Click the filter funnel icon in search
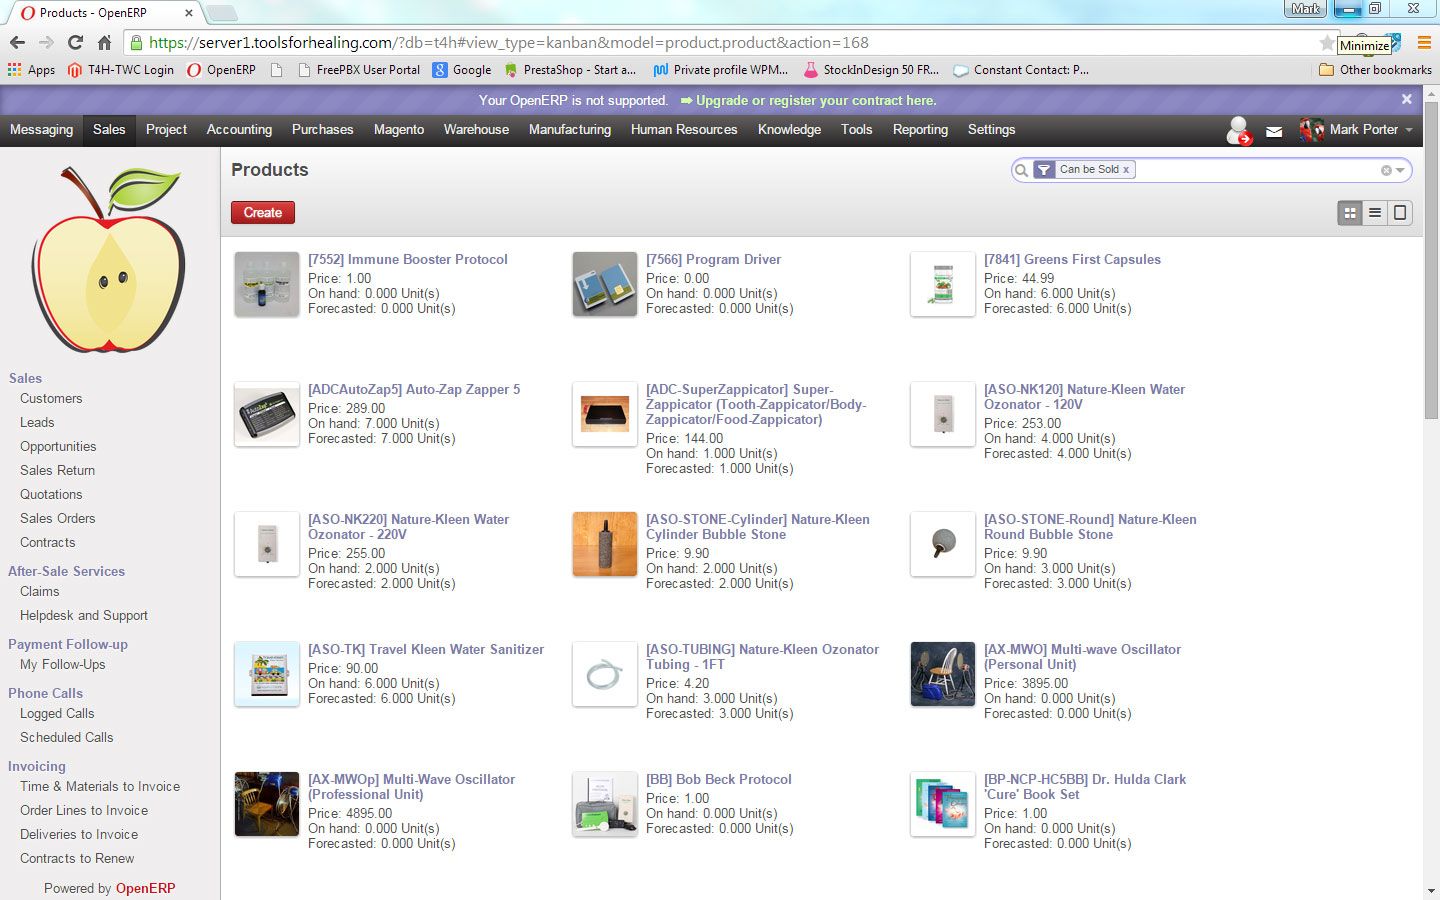 [x=1043, y=170]
